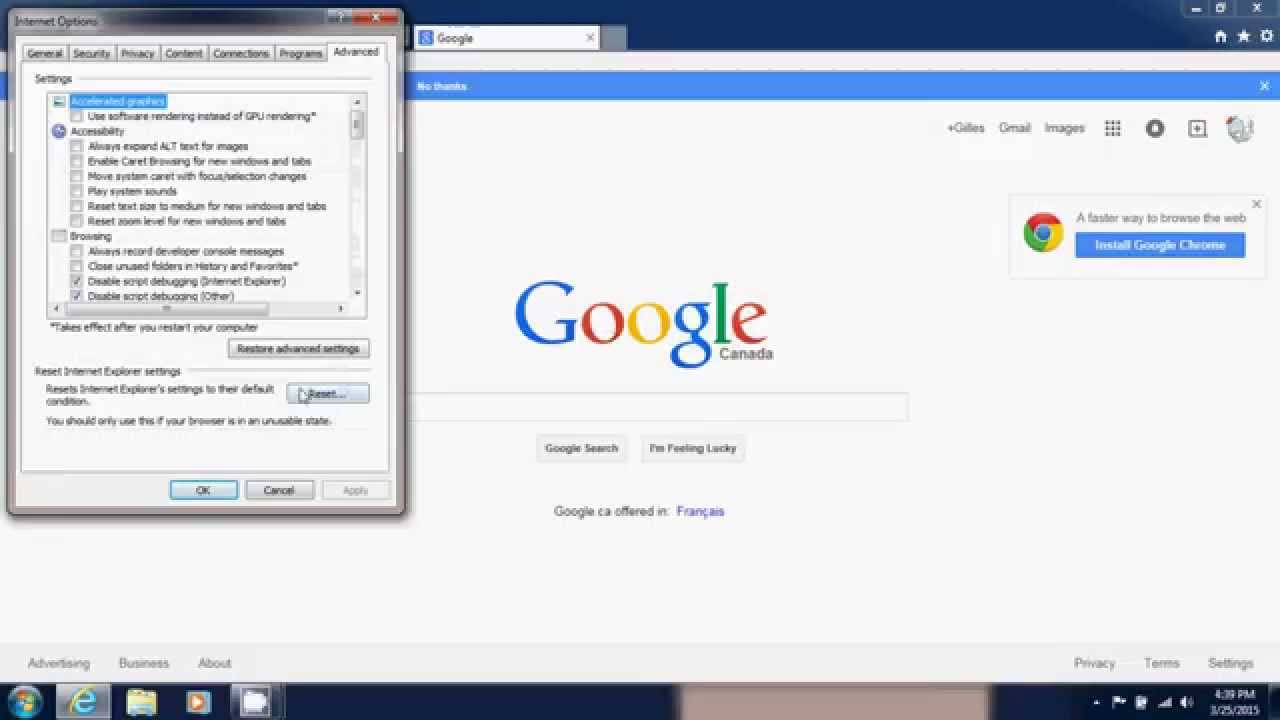Toggle Reset text size to medium
Viewport: 1280px width, 720px height.
[77, 206]
